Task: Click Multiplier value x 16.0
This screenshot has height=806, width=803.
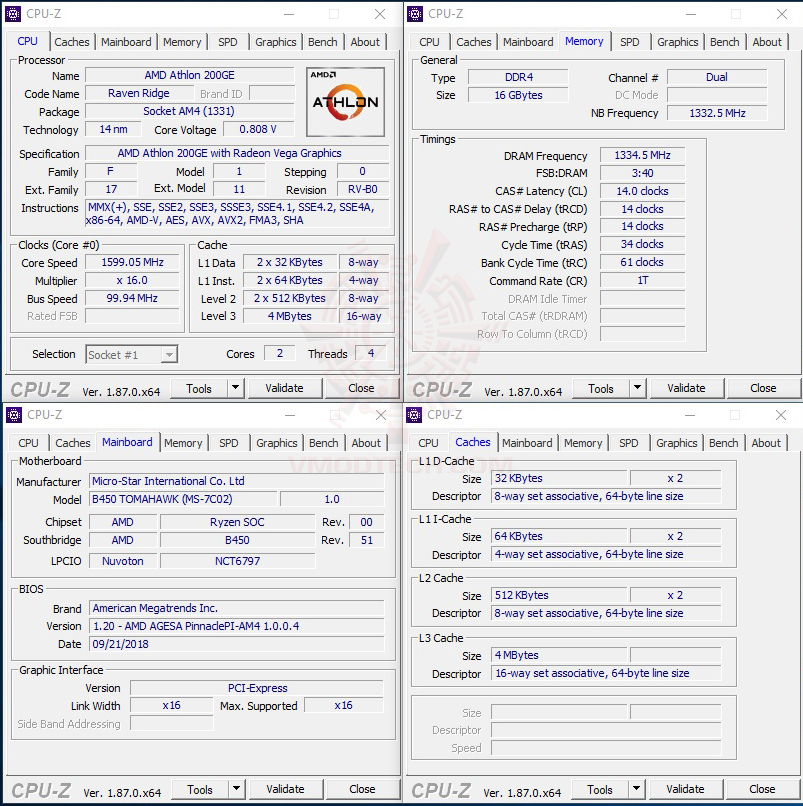Action: (132, 280)
